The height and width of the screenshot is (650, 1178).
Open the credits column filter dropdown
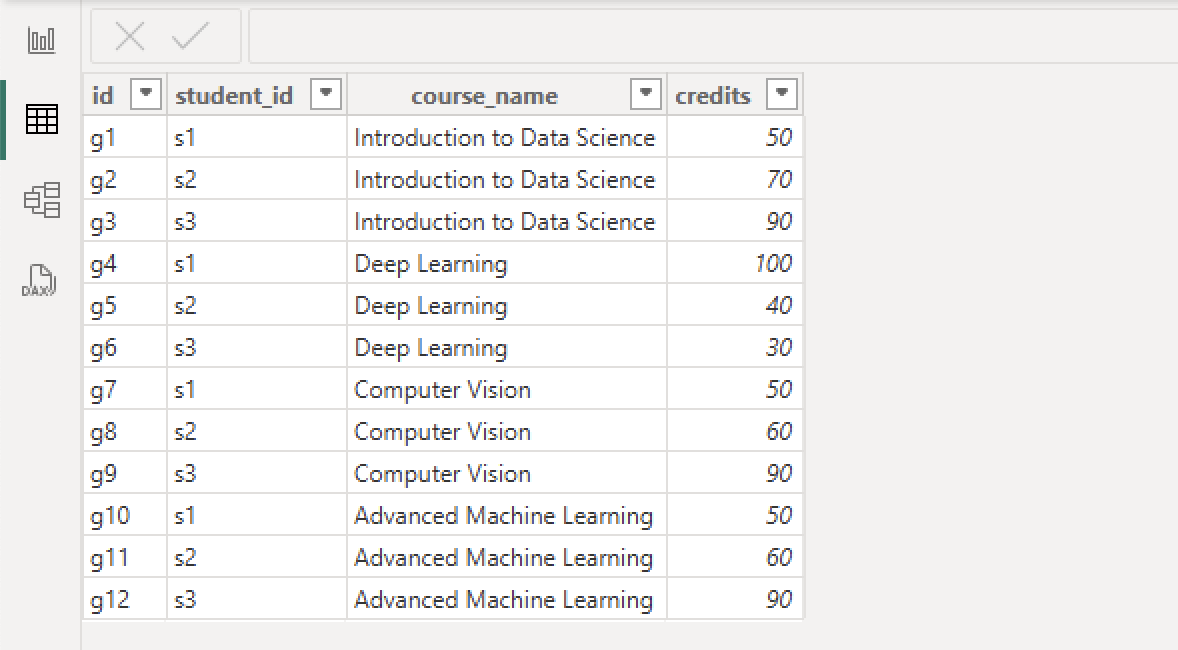(x=781, y=93)
